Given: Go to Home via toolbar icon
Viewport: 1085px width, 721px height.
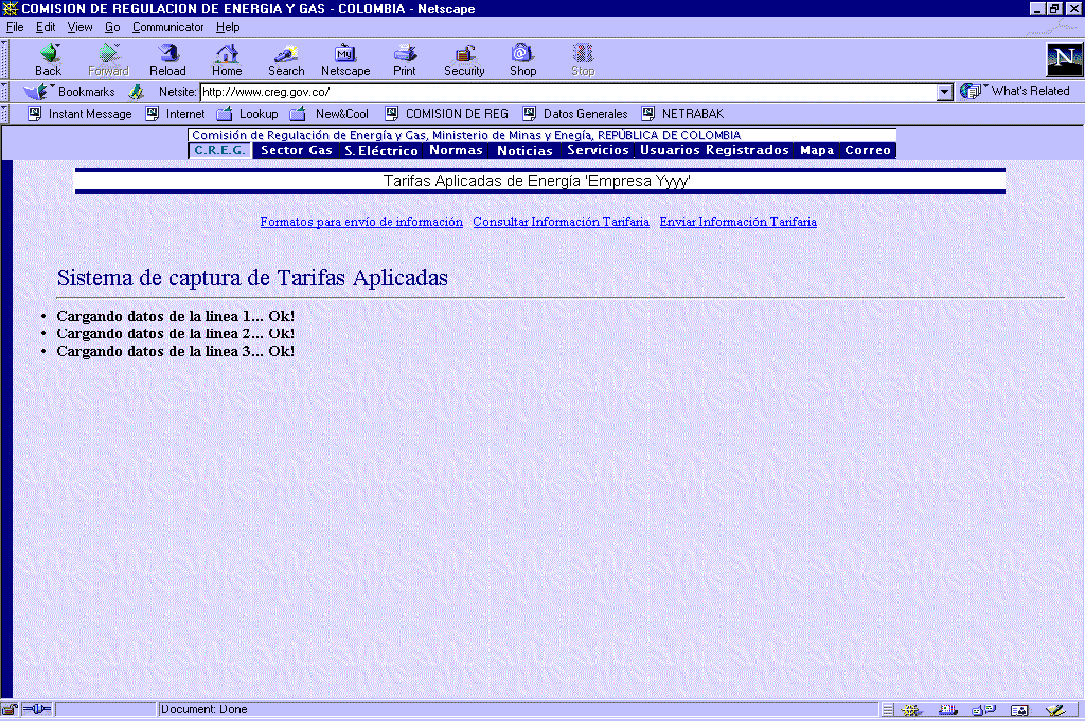Looking at the screenshot, I should pos(227,58).
